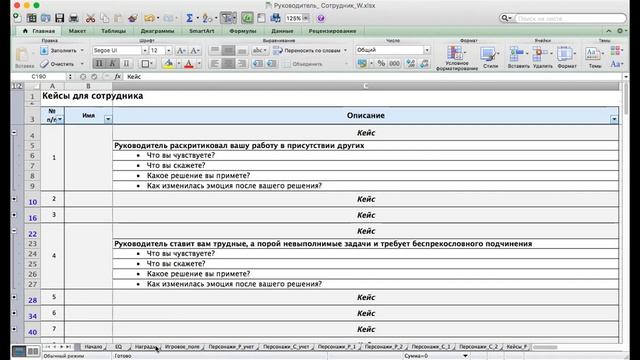The height and width of the screenshot is (360, 640).
Task: Click outline level 2 button
Action: 20,86
